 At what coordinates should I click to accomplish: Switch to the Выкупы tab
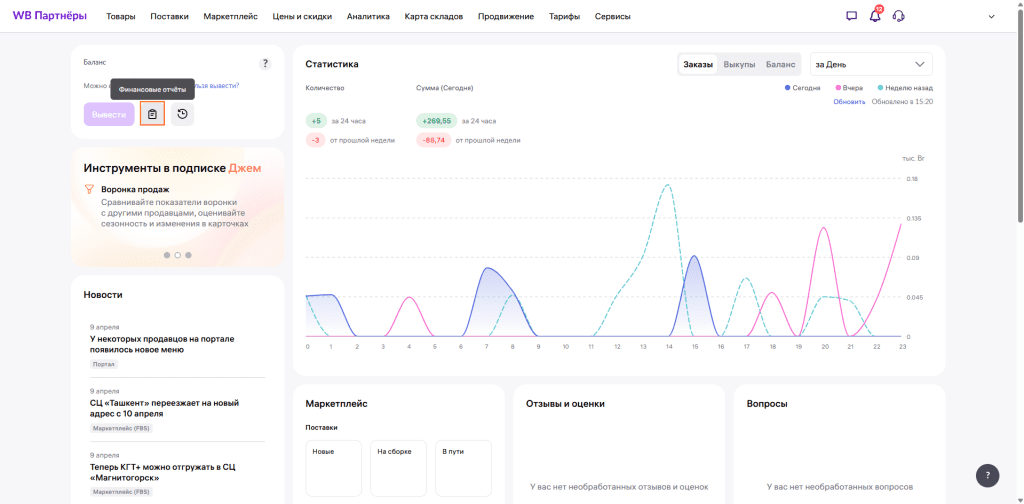pos(739,64)
